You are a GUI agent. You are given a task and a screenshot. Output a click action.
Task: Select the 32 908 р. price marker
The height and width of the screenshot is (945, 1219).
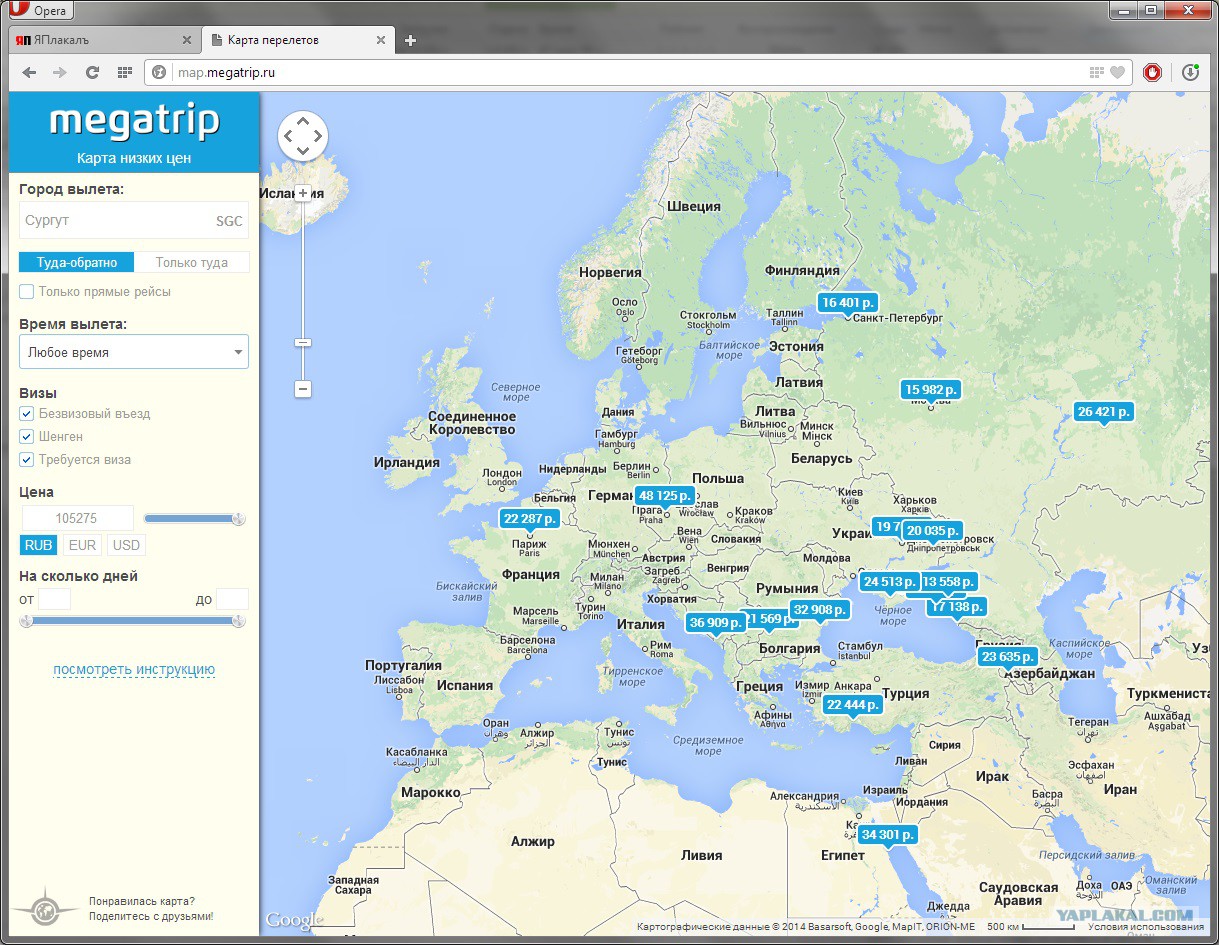pos(819,609)
